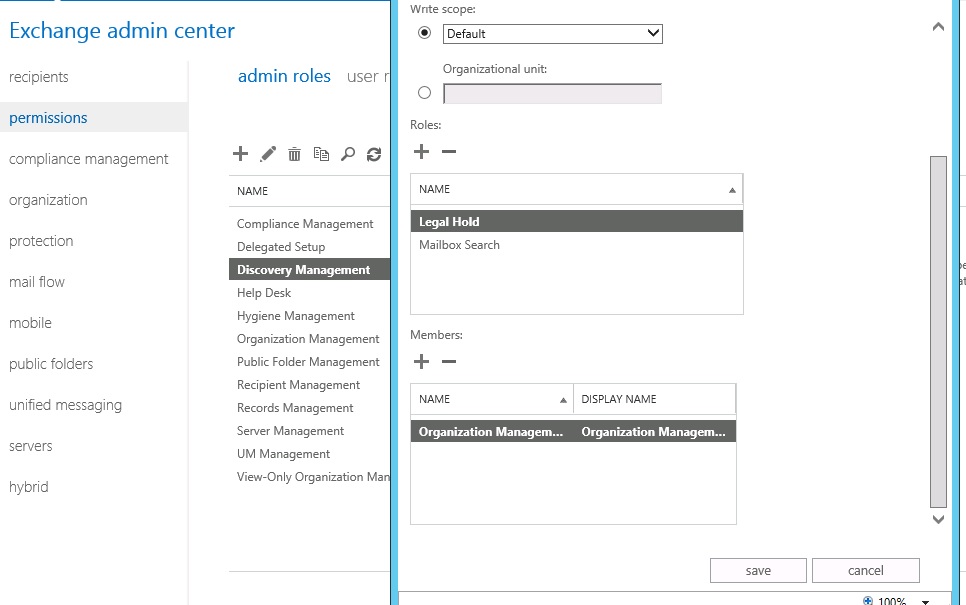Screen dimensions: 966x605
Task: Select Compliance Management role group
Action: 305,224
